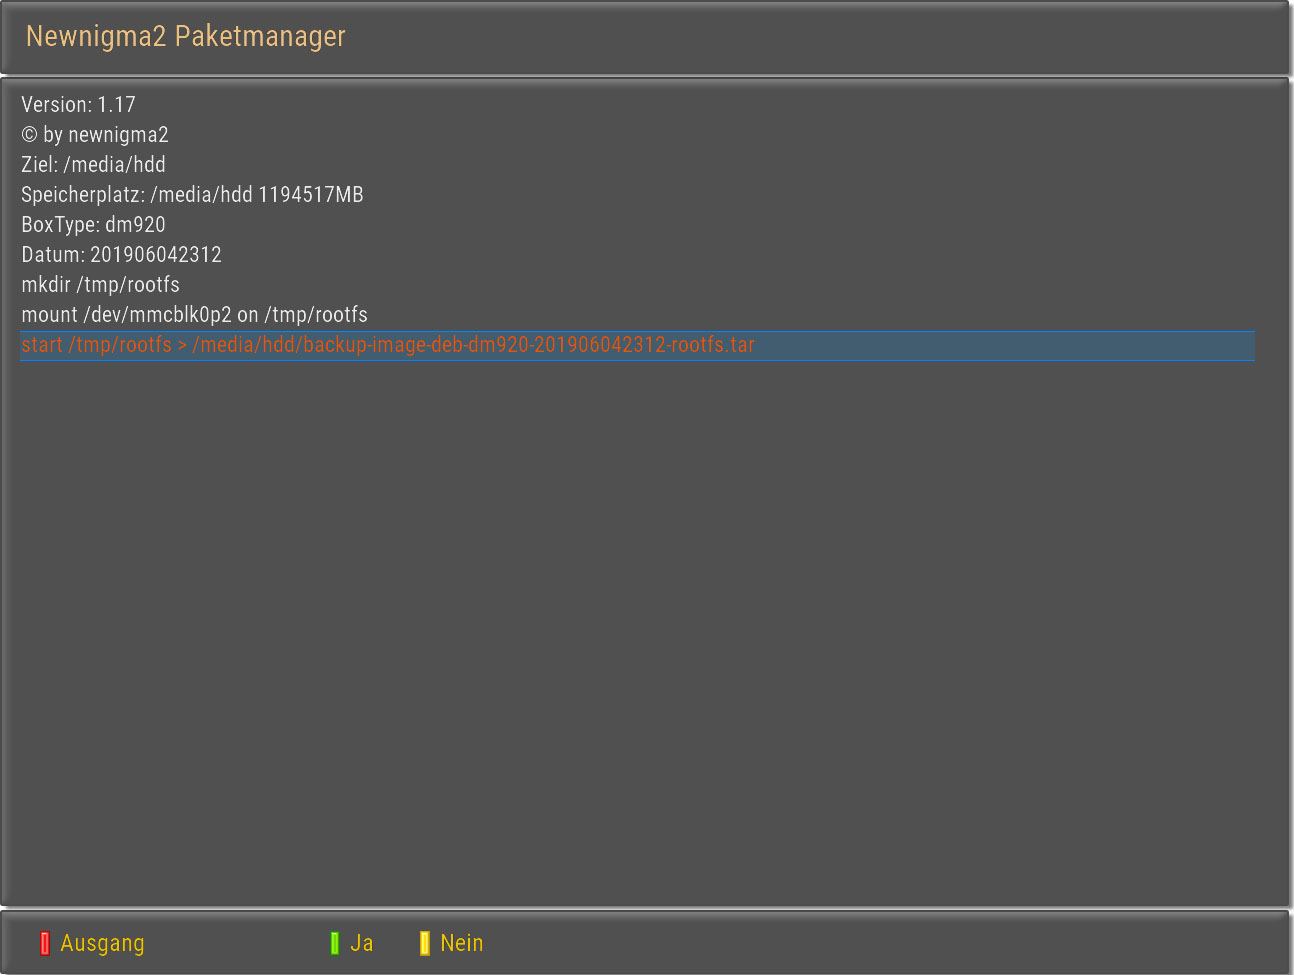Decline using the Nein label
Image resolution: width=1294 pixels, height=975 pixels.
tap(461, 943)
